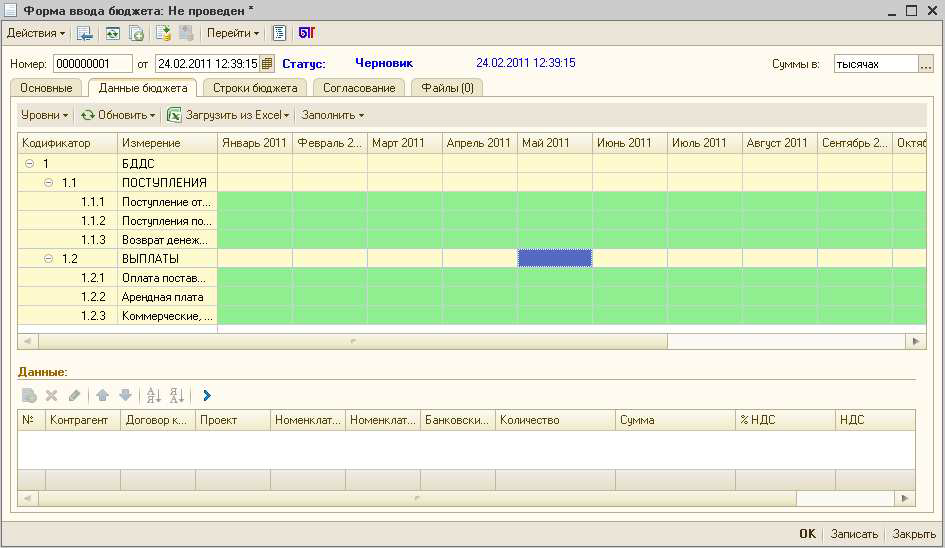The height and width of the screenshot is (548, 945).
Task: Click the document report icon next to Перейти
Action: pos(279,33)
